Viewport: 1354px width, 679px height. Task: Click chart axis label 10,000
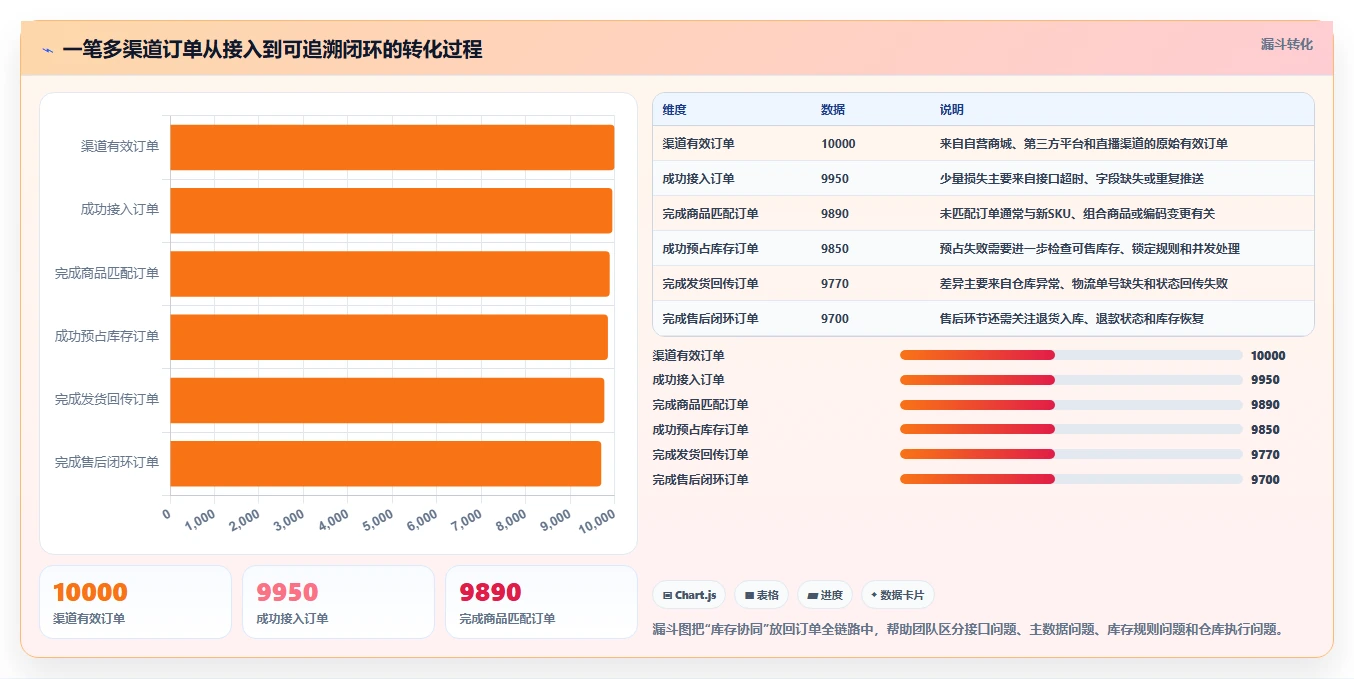coord(597,520)
